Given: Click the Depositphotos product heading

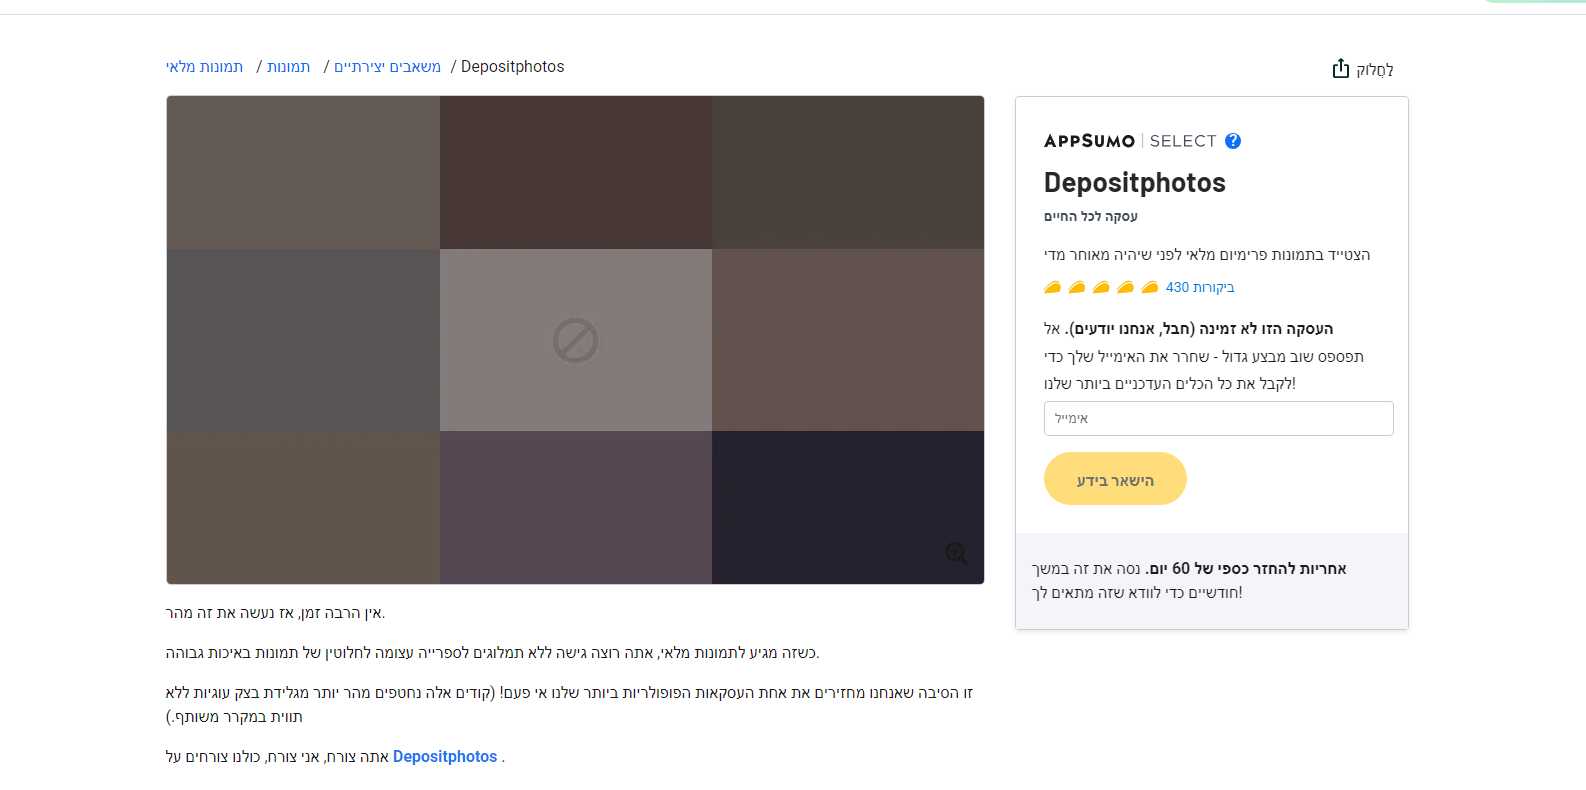Looking at the screenshot, I should (1134, 183).
